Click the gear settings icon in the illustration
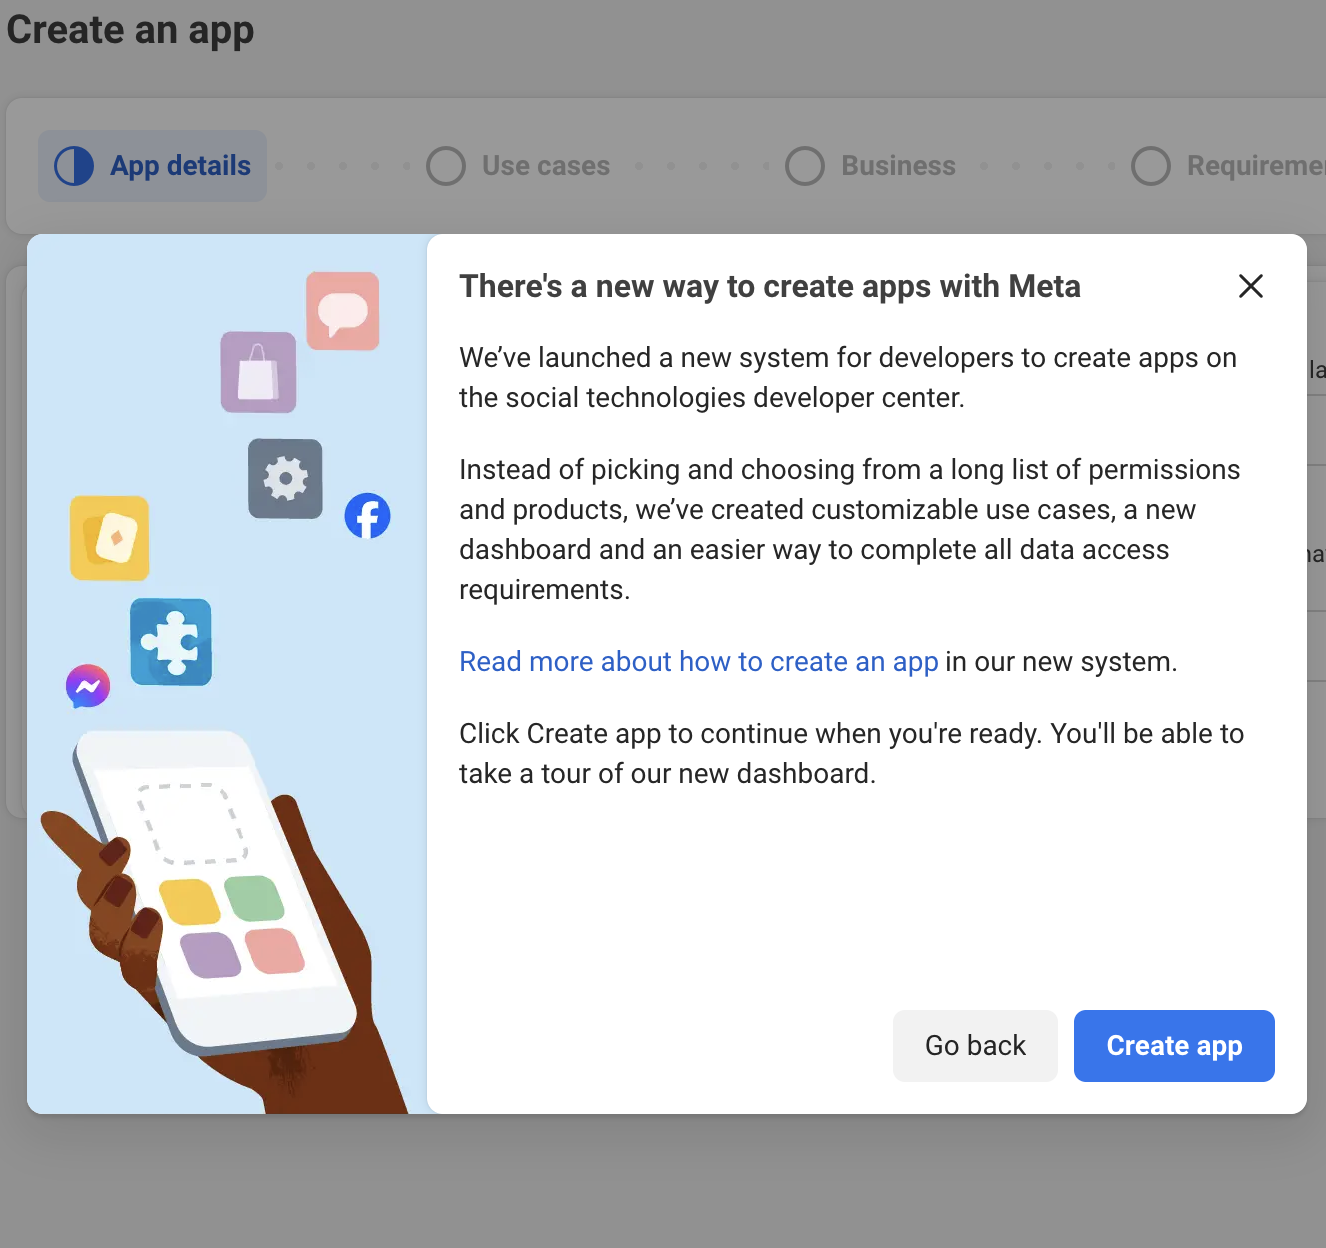1326x1248 pixels. click(x=285, y=478)
